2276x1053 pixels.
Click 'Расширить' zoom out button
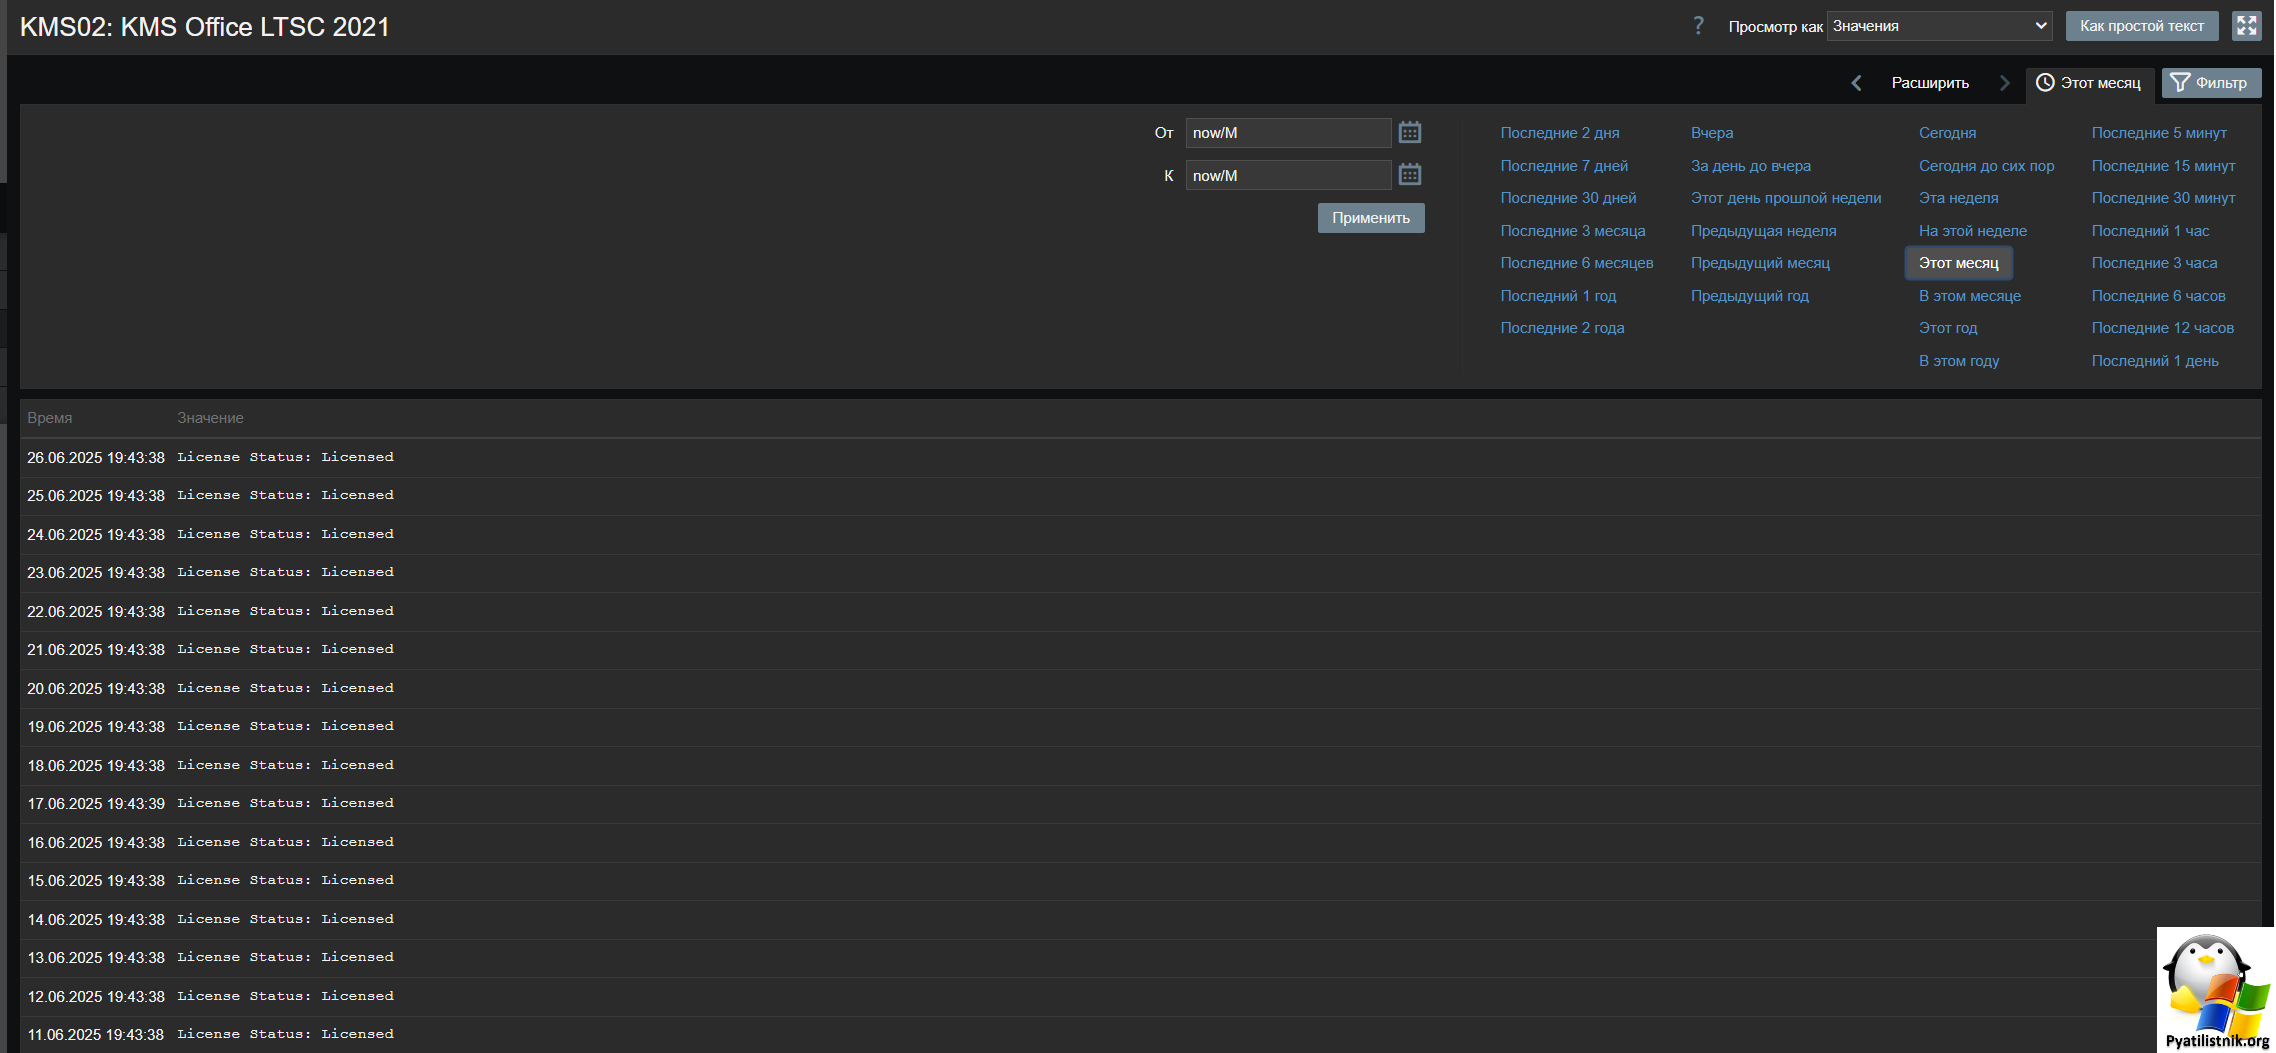pyautogui.click(x=1930, y=83)
